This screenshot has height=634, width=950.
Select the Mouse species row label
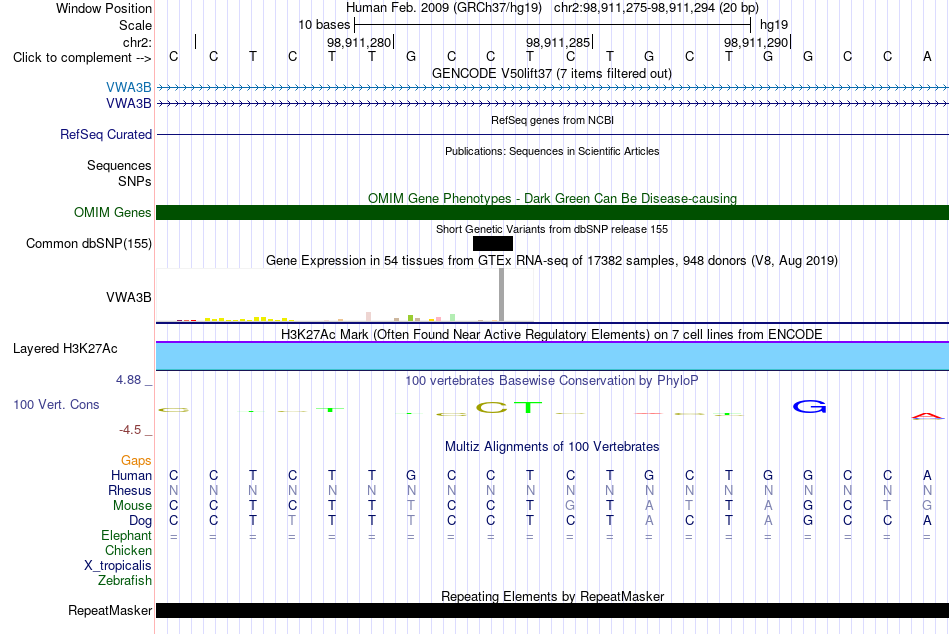[x=132, y=506]
